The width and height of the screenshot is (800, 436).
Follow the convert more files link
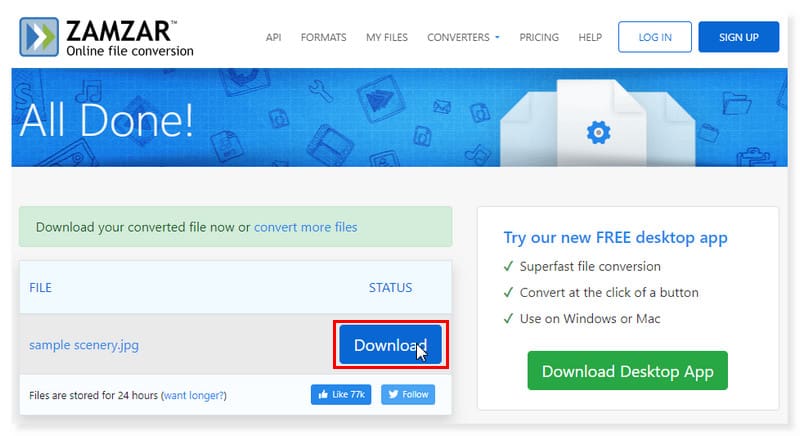point(305,227)
